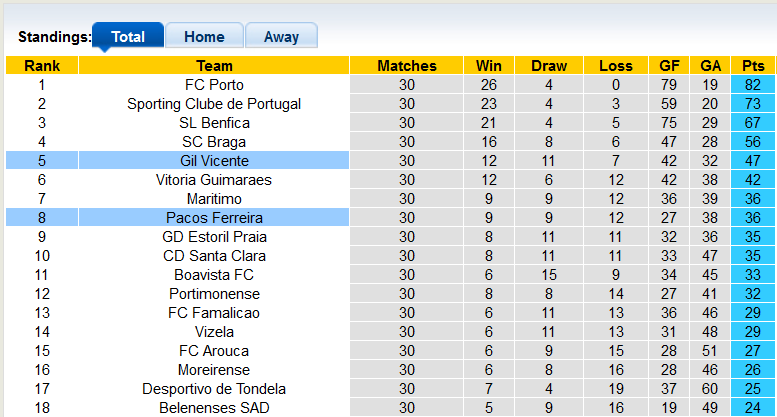Open Sporting Clube de Portugal team
Image resolution: width=777 pixels, height=417 pixels.
214,104
